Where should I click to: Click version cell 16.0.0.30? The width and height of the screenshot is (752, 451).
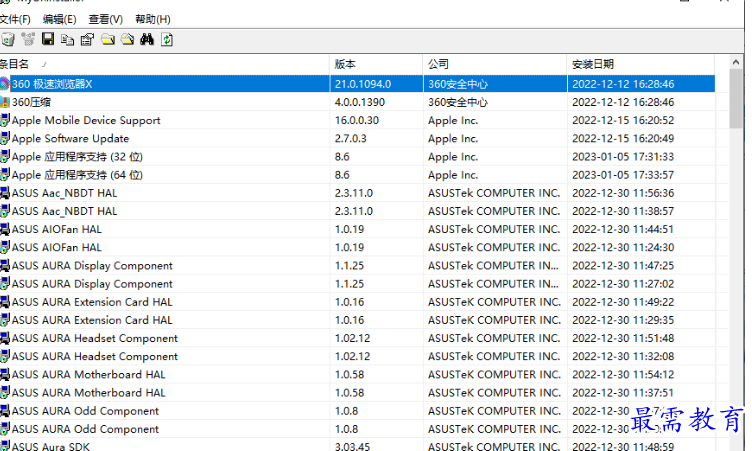(x=357, y=120)
